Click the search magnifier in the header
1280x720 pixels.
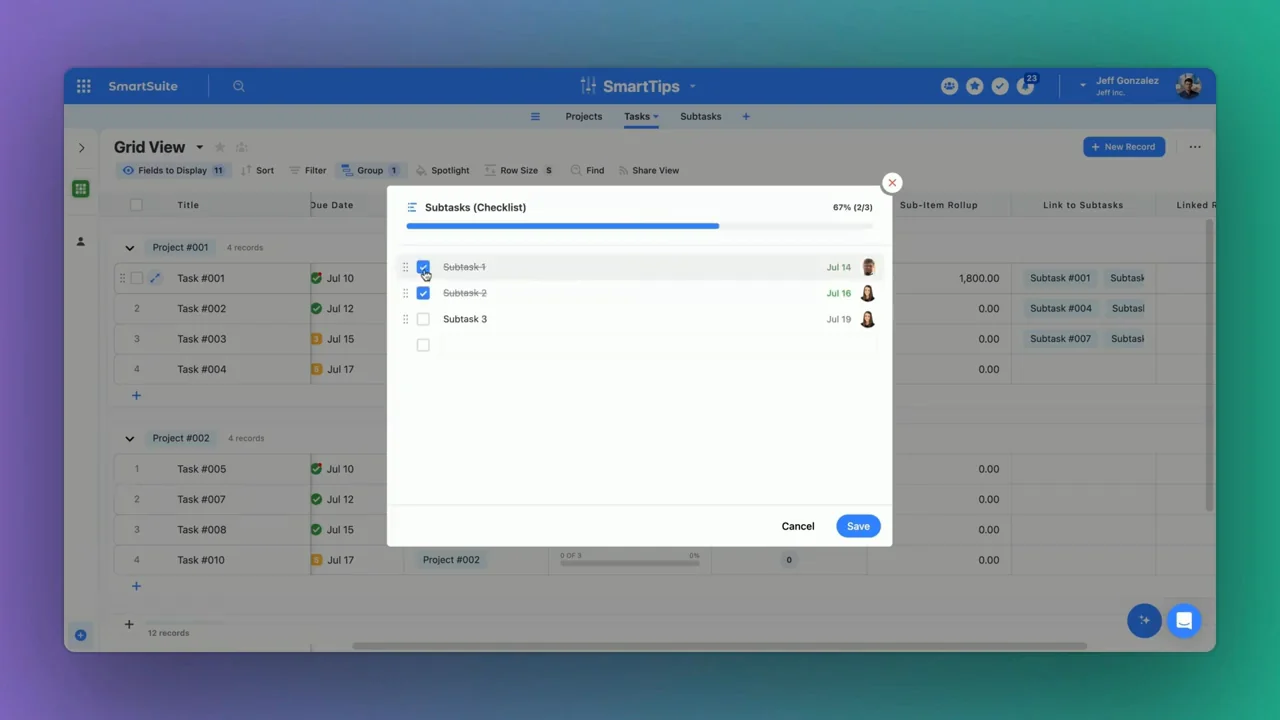(239, 86)
